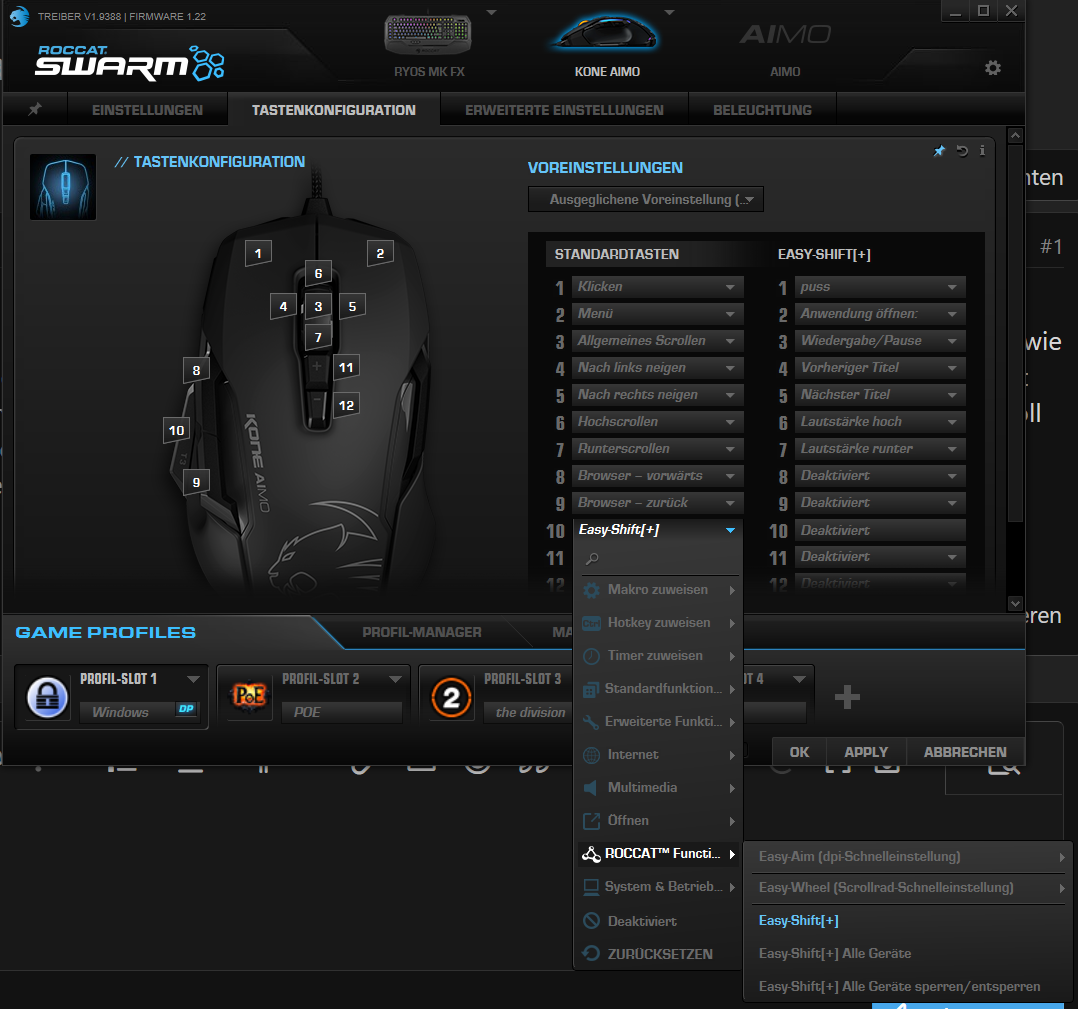The width and height of the screenshot is (1078, 1009).
Task: Click the PoE icon of Profil-Slot 2
Action: pyautogui.click(x=249, y=697)
